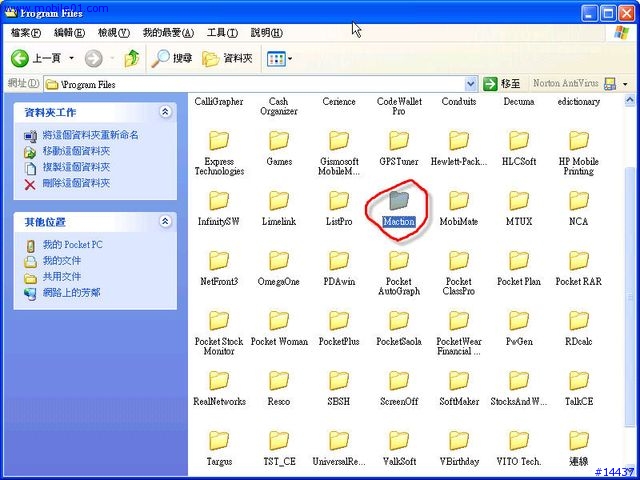
Task: Select the Games folder icon
Action: 279,140
